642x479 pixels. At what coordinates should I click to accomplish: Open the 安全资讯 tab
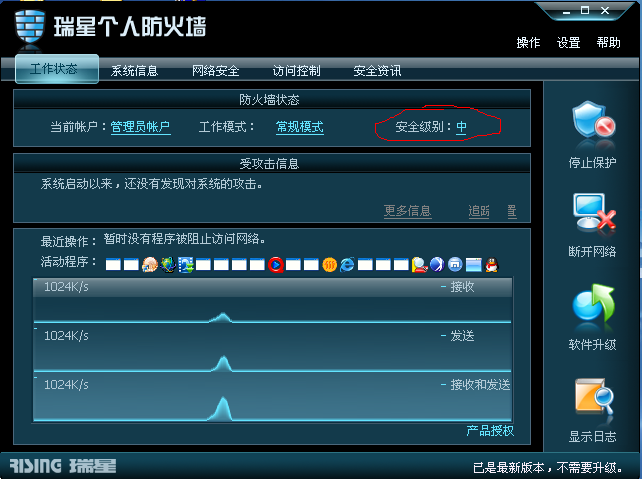pos(377,71)
